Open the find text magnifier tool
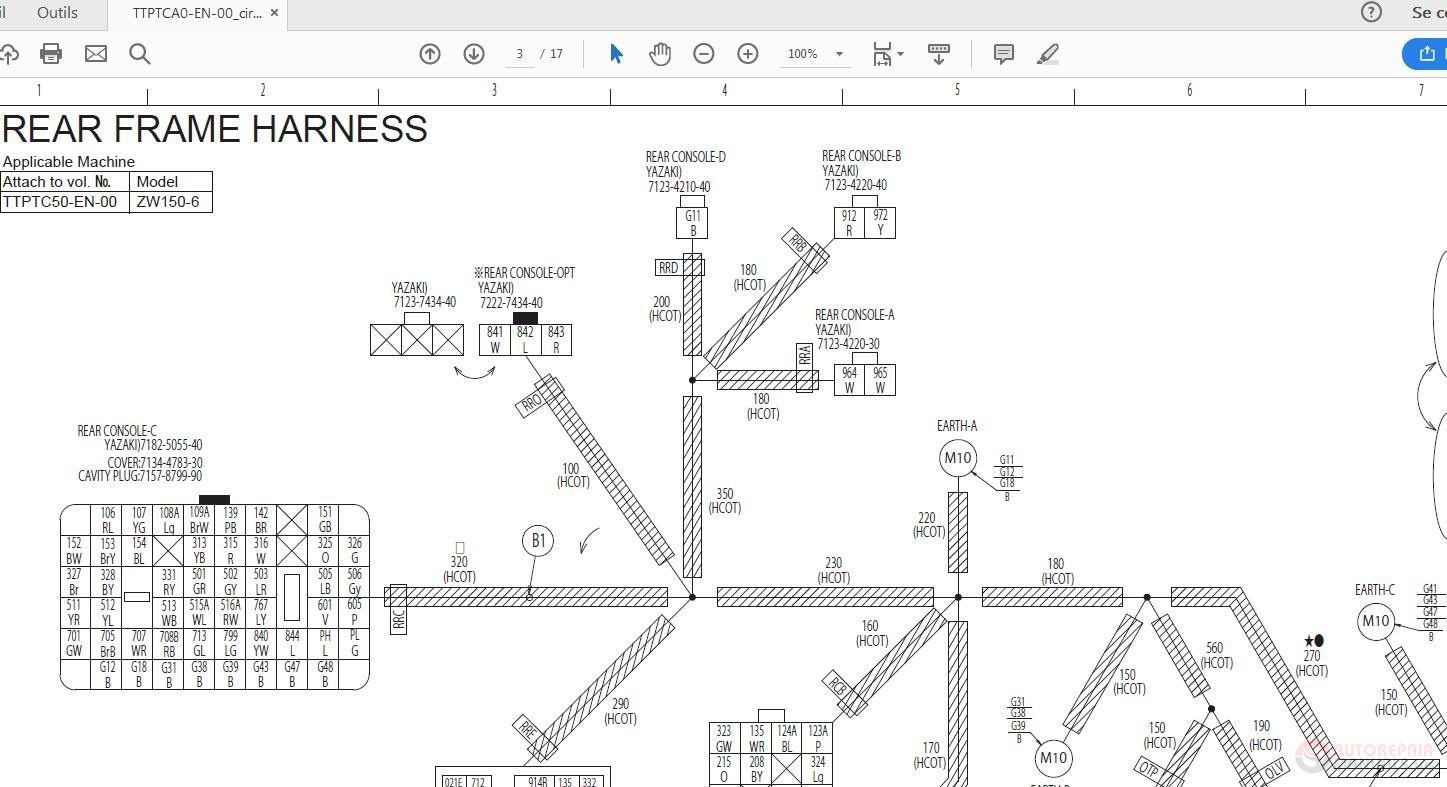 [140, 54]
